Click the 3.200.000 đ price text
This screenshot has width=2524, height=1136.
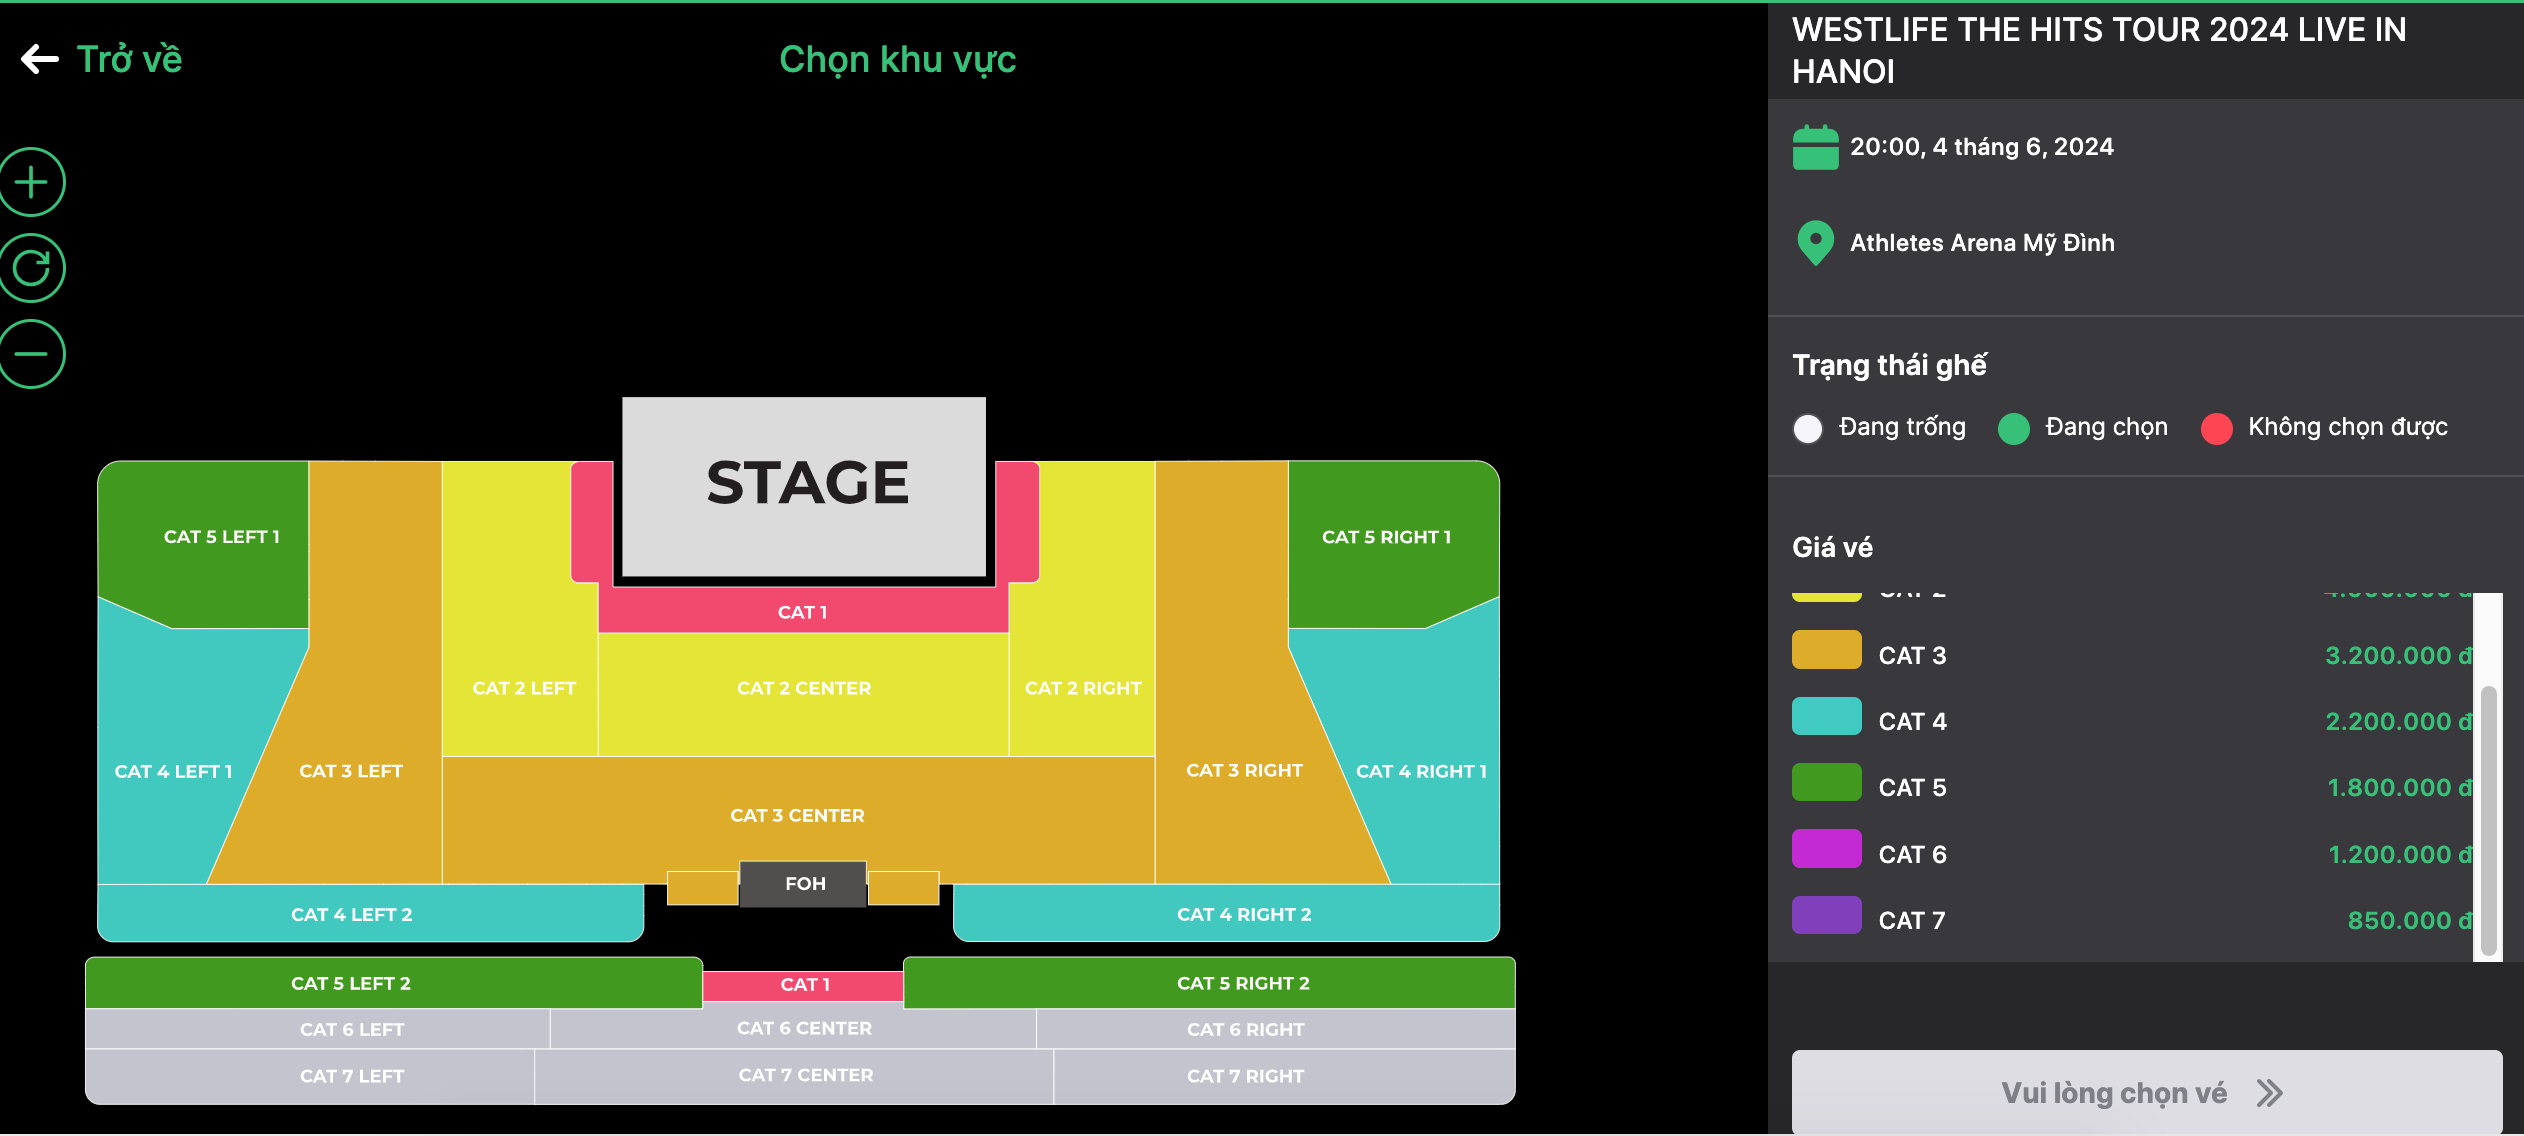coord(2398,656)
